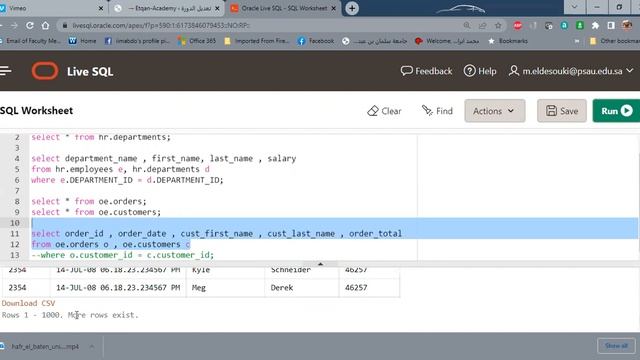Open the Chrome profile avatar
This screenshot has width=640, height=360.
(x=627, y=25)
